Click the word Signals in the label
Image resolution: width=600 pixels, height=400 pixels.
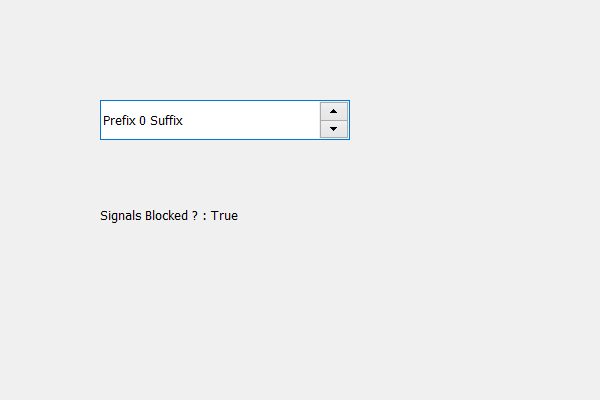point(121,215)
